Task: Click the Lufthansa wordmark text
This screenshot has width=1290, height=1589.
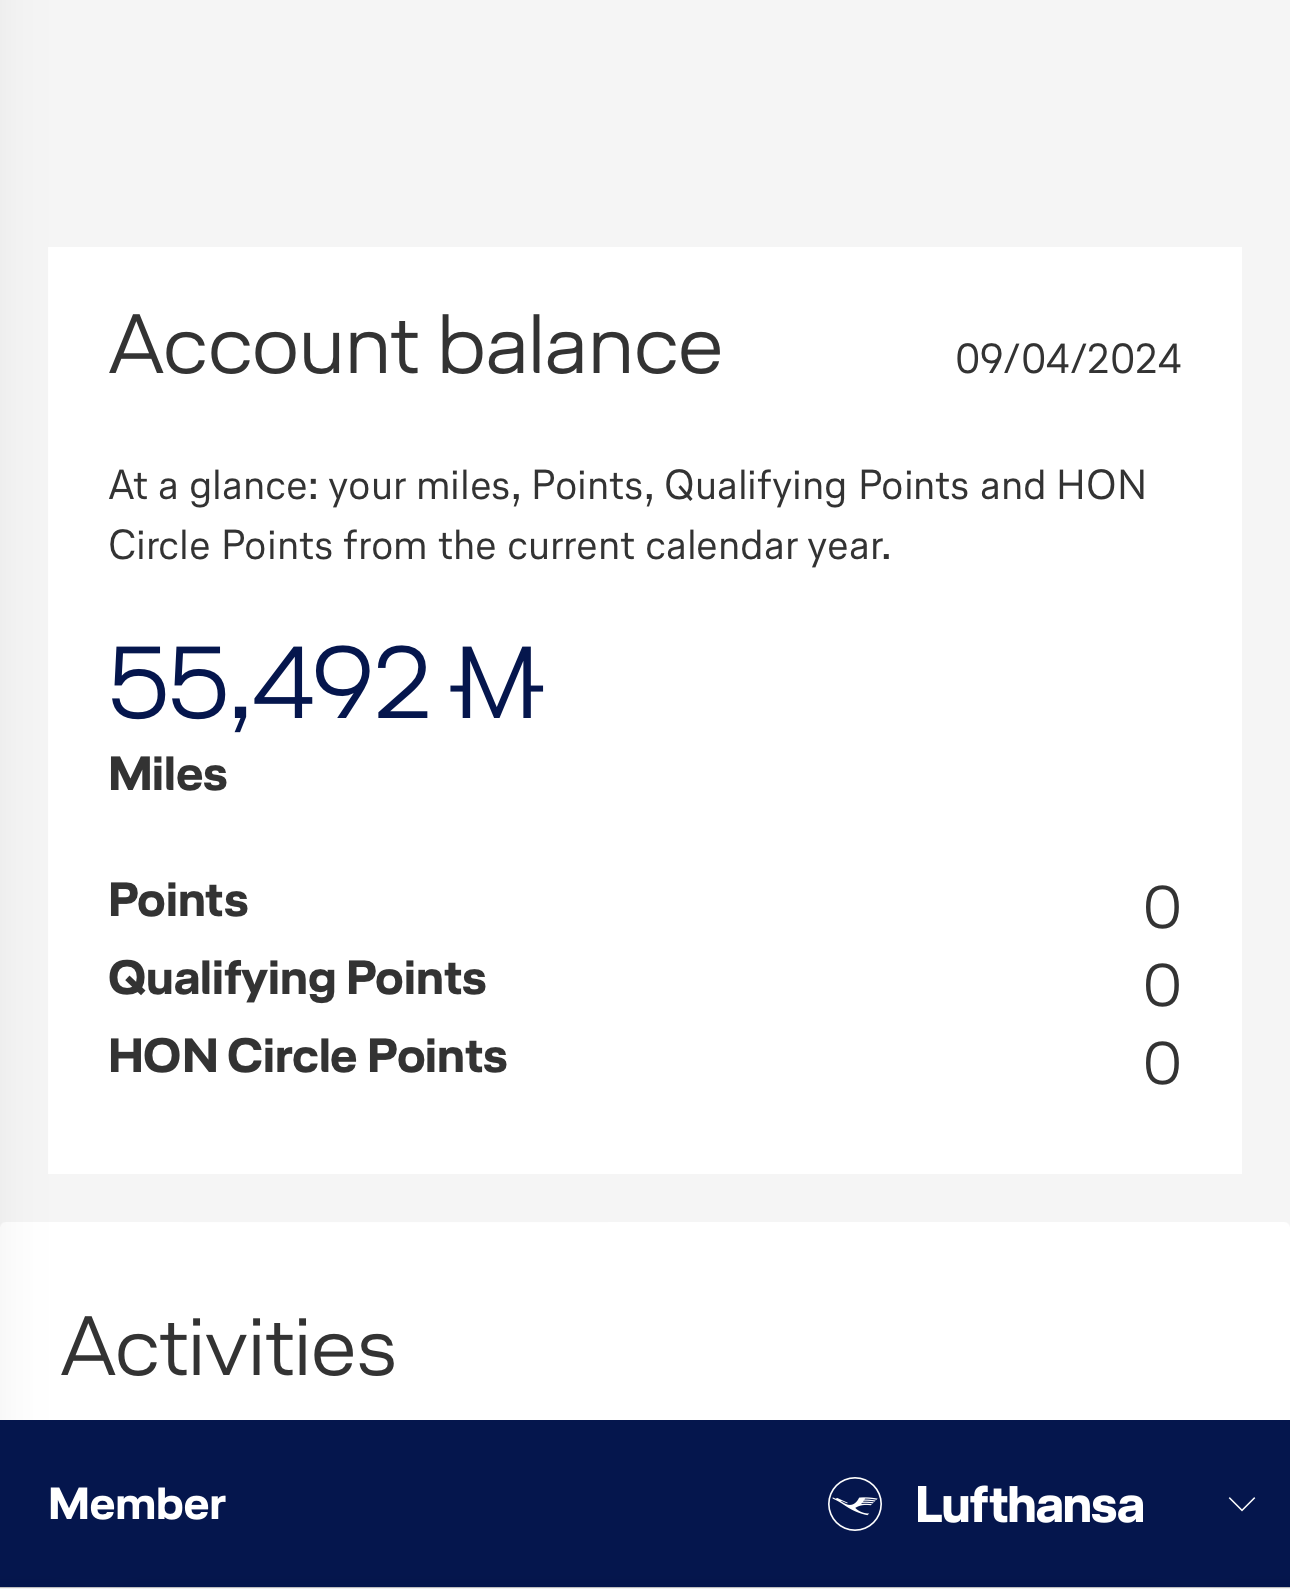Action: (x=1029, y=1505)
